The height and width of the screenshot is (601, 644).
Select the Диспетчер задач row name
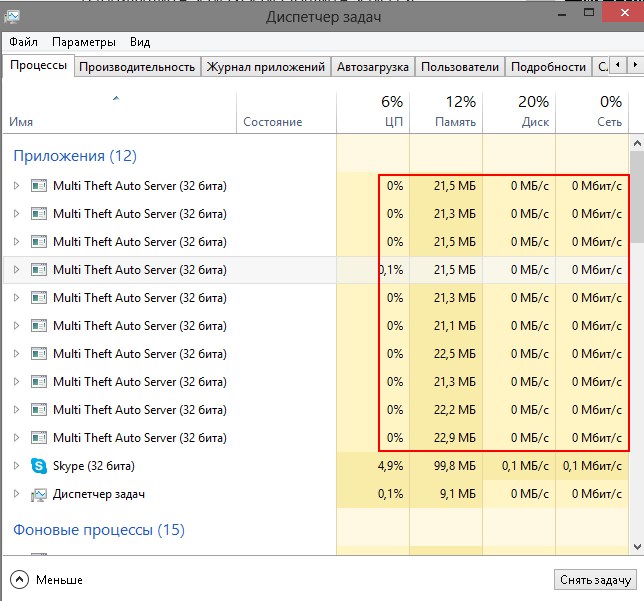point(99,494)
